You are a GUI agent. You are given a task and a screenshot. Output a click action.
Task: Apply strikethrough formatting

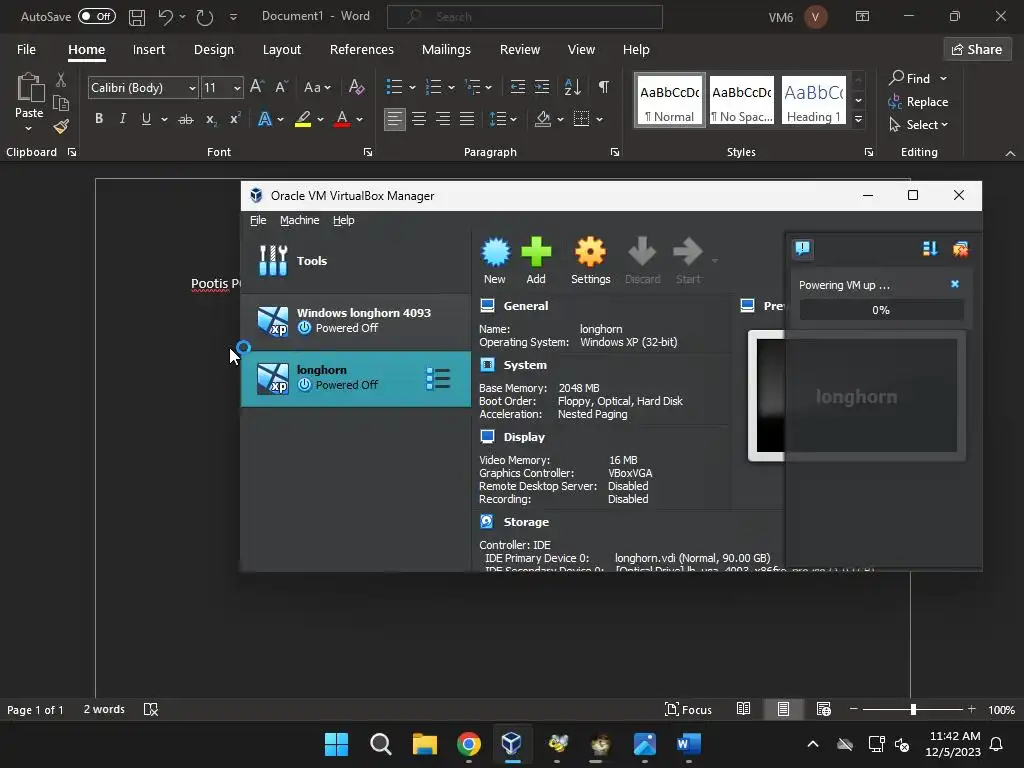coord(186,119)
